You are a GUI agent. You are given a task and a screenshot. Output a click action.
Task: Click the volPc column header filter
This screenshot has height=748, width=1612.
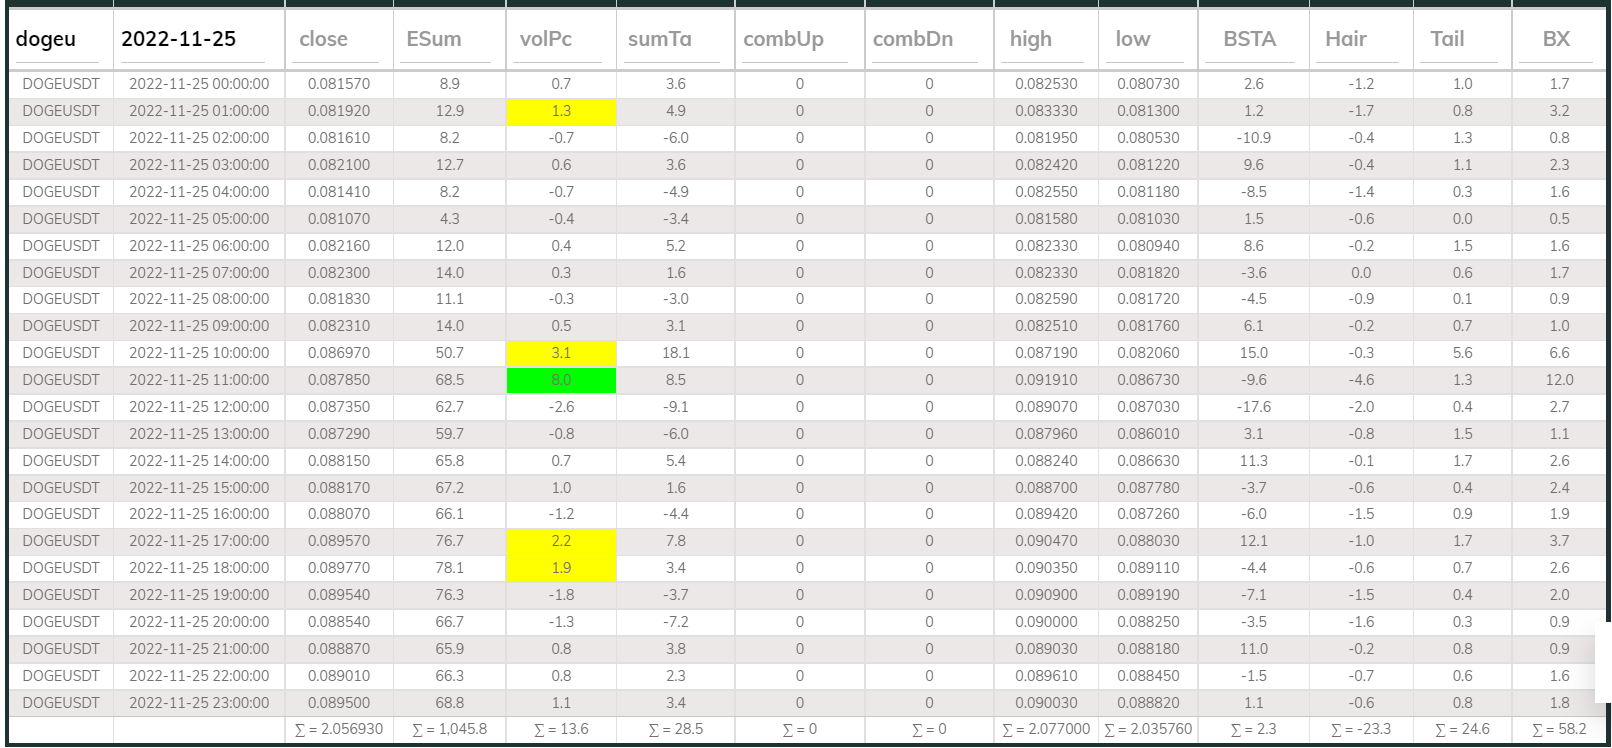pyautogui.click(x=560, y=40)
